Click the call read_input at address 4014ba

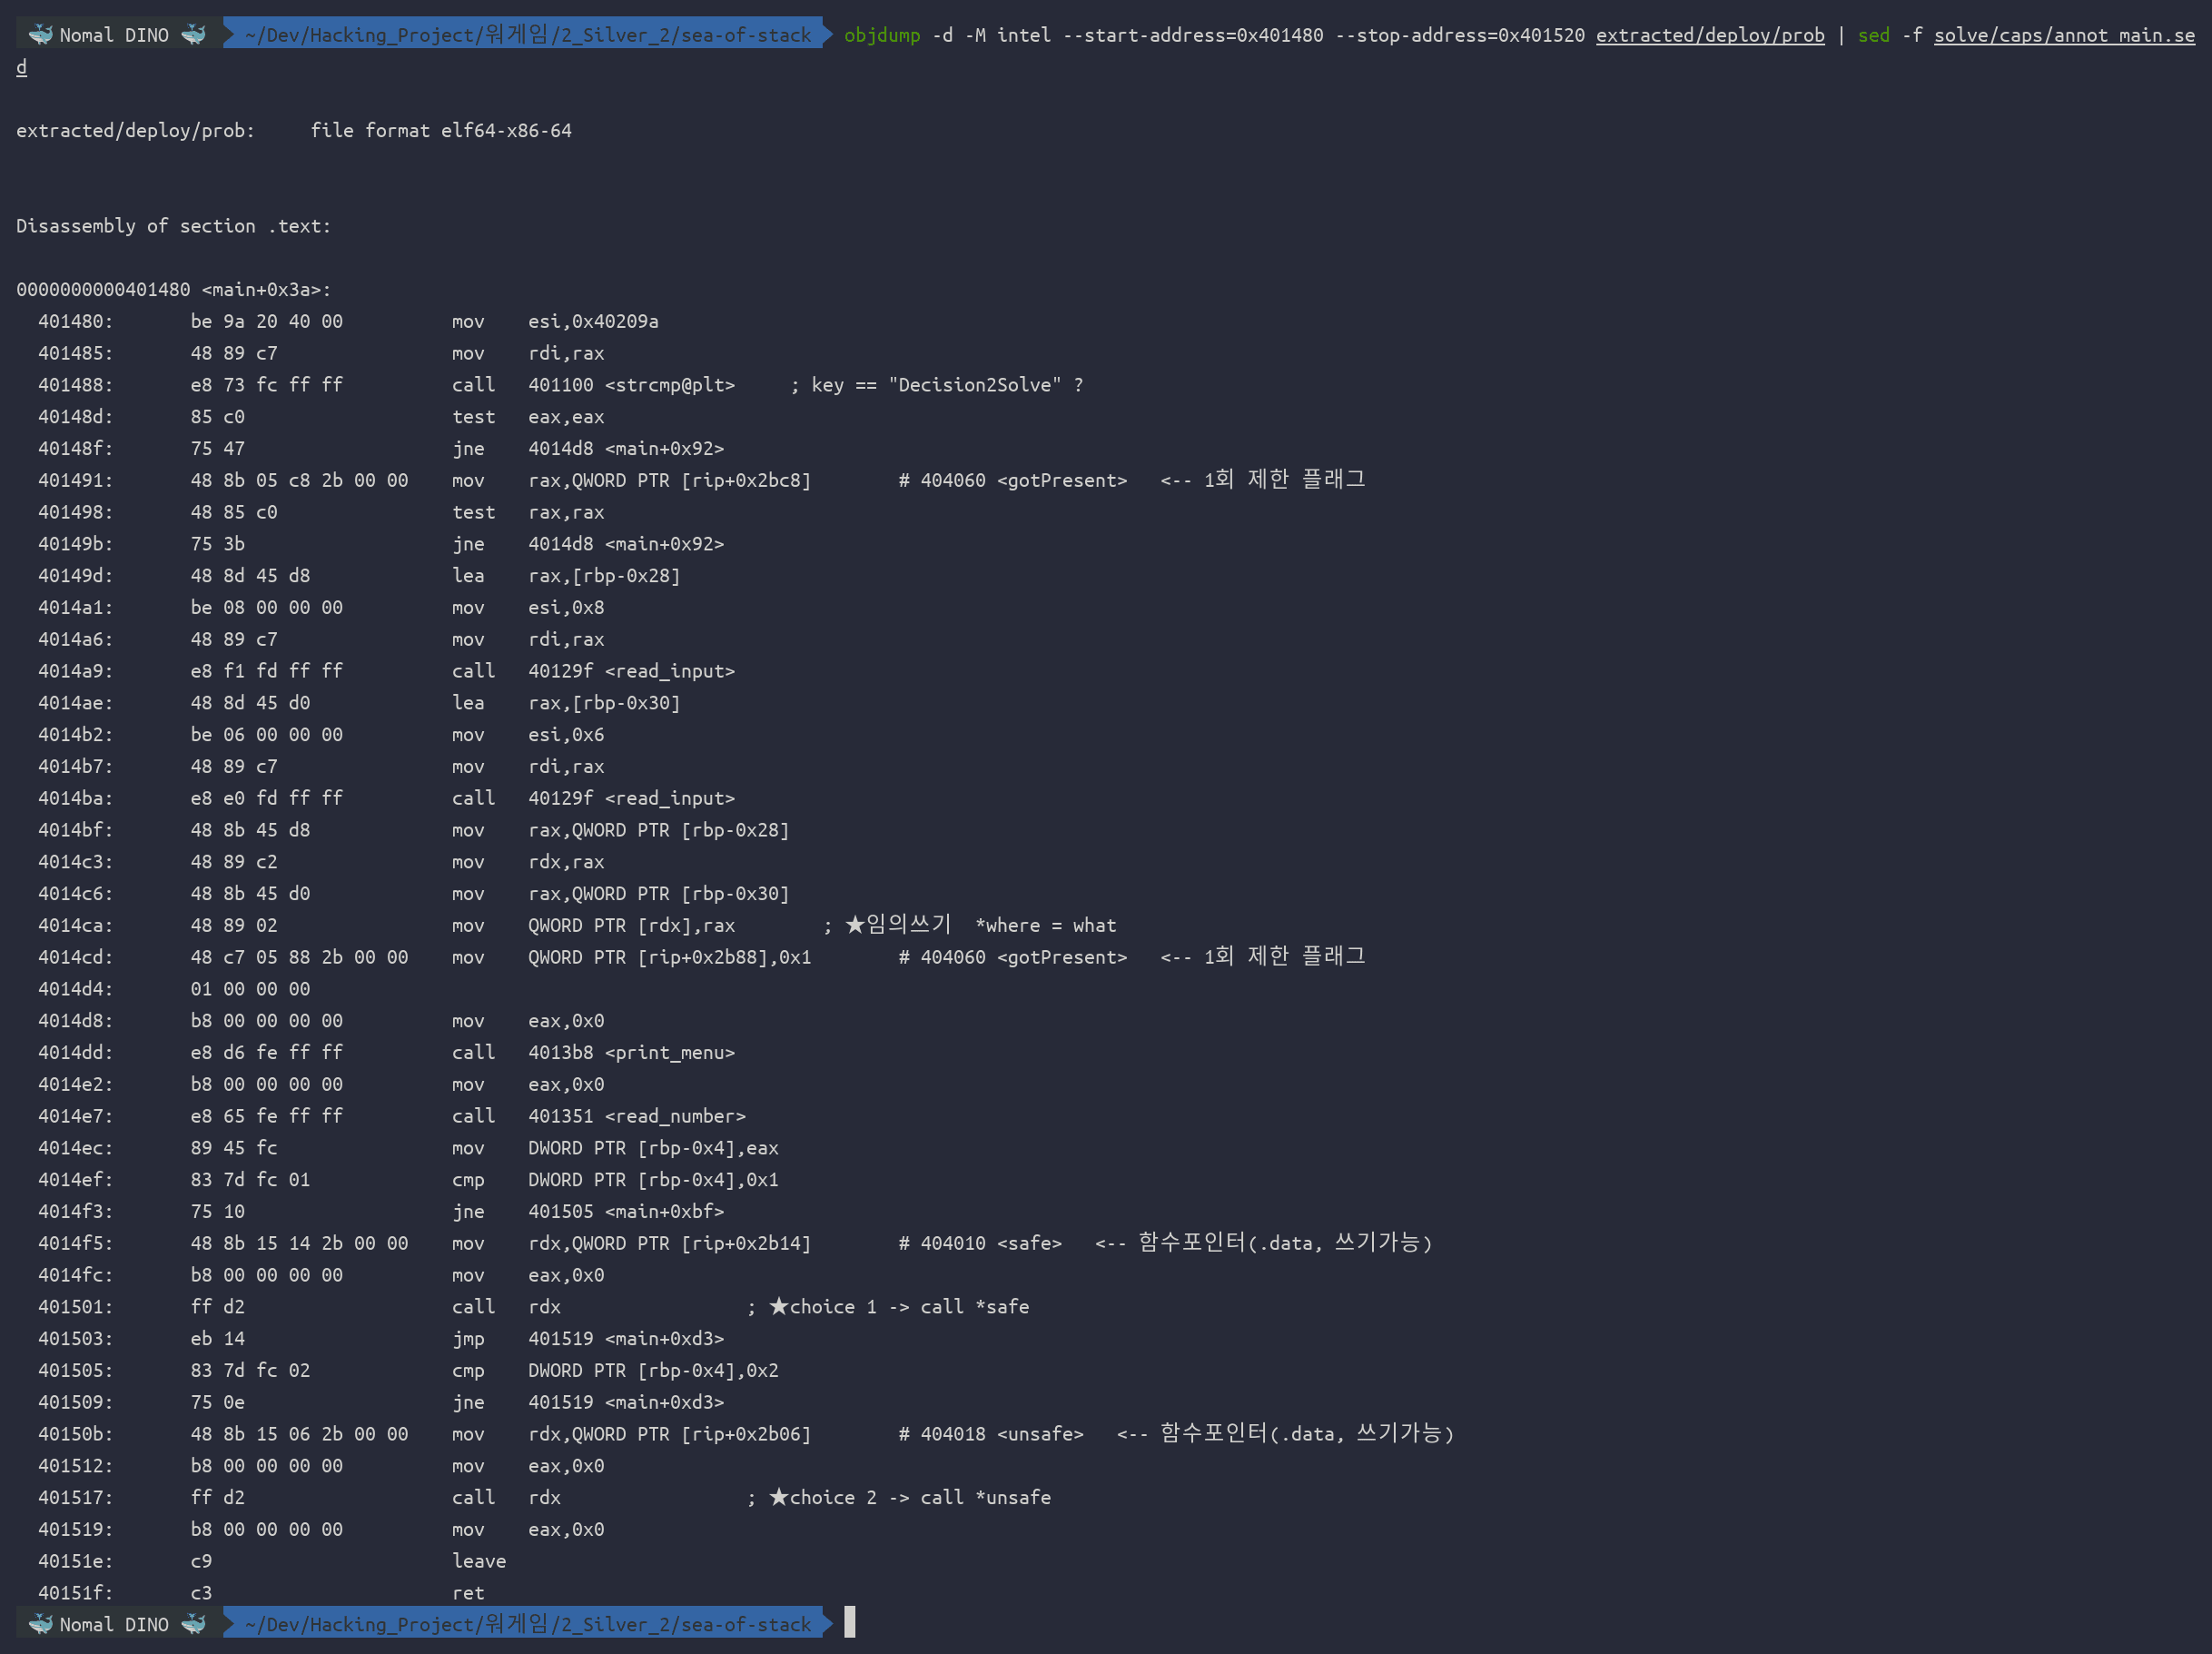[x=593, y=798]
